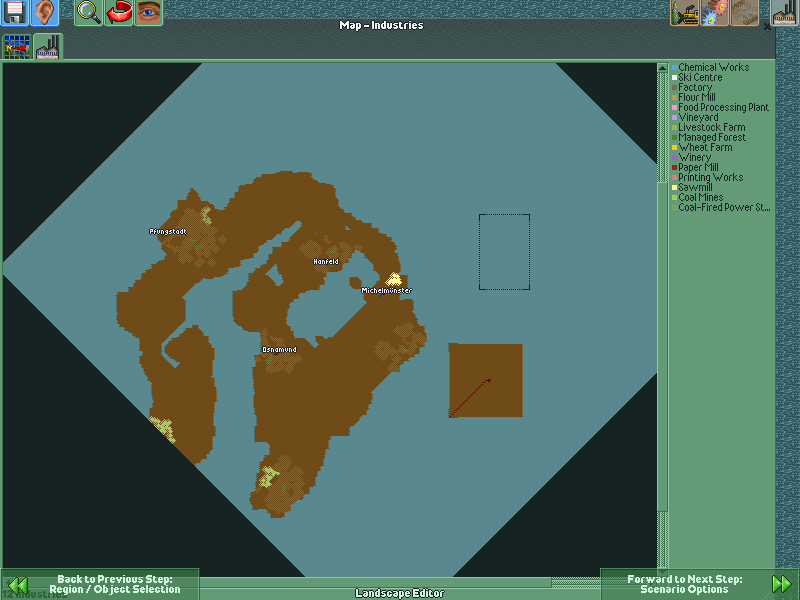Select Managed Forest legend entry
800x600 pixels.
709,137
